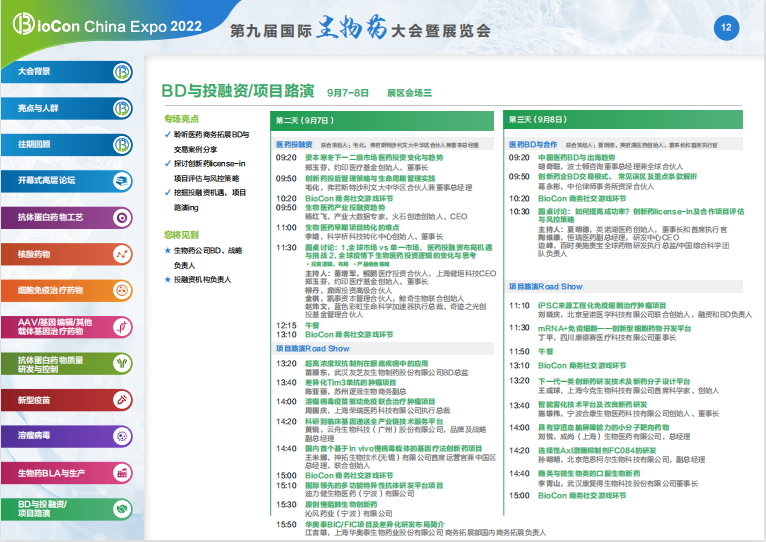Click the page number 12 badge
This screenshot has width=766, height=542.
point(726,28)
